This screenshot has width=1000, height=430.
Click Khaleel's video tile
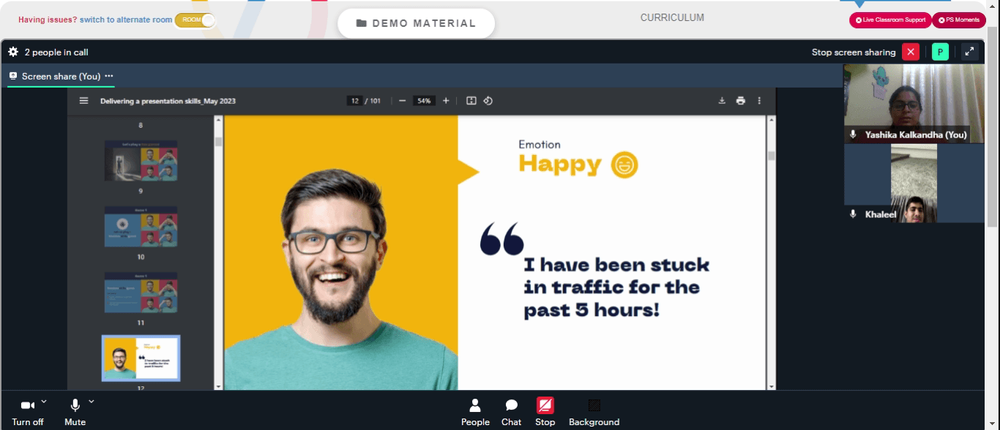(x=913, y=183)
